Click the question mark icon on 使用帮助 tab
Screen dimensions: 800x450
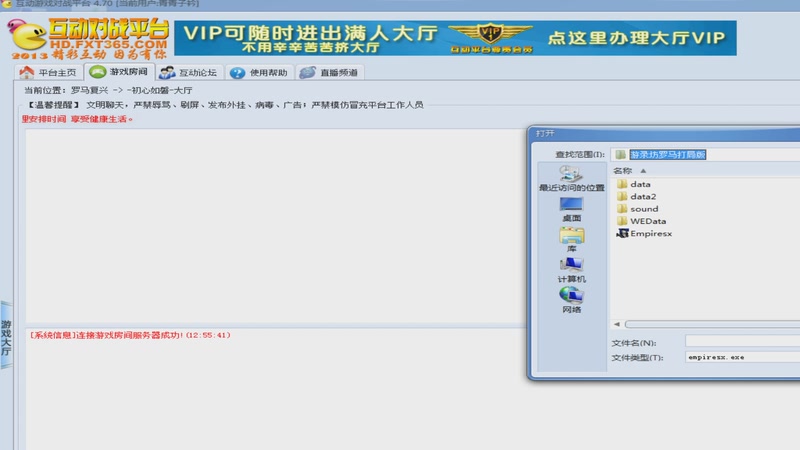point(237,73)
